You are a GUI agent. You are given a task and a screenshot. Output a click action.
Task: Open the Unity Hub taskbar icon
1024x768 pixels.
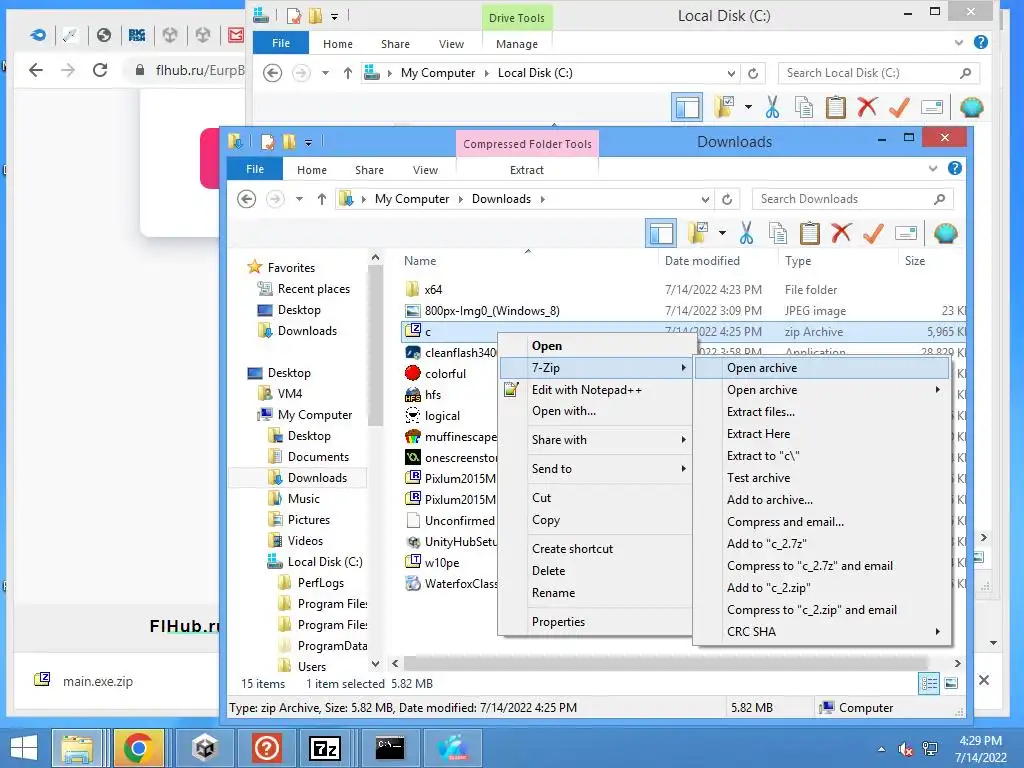tap(204, 748)
